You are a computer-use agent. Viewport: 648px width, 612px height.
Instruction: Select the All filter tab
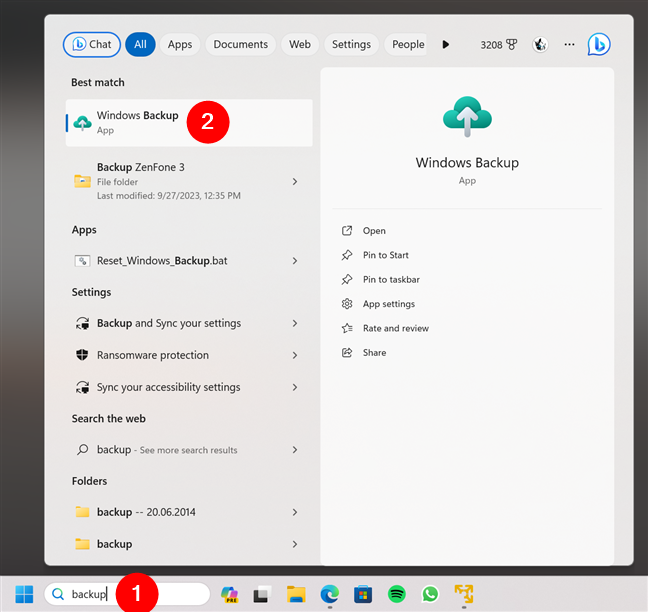[x=140, y=44]
